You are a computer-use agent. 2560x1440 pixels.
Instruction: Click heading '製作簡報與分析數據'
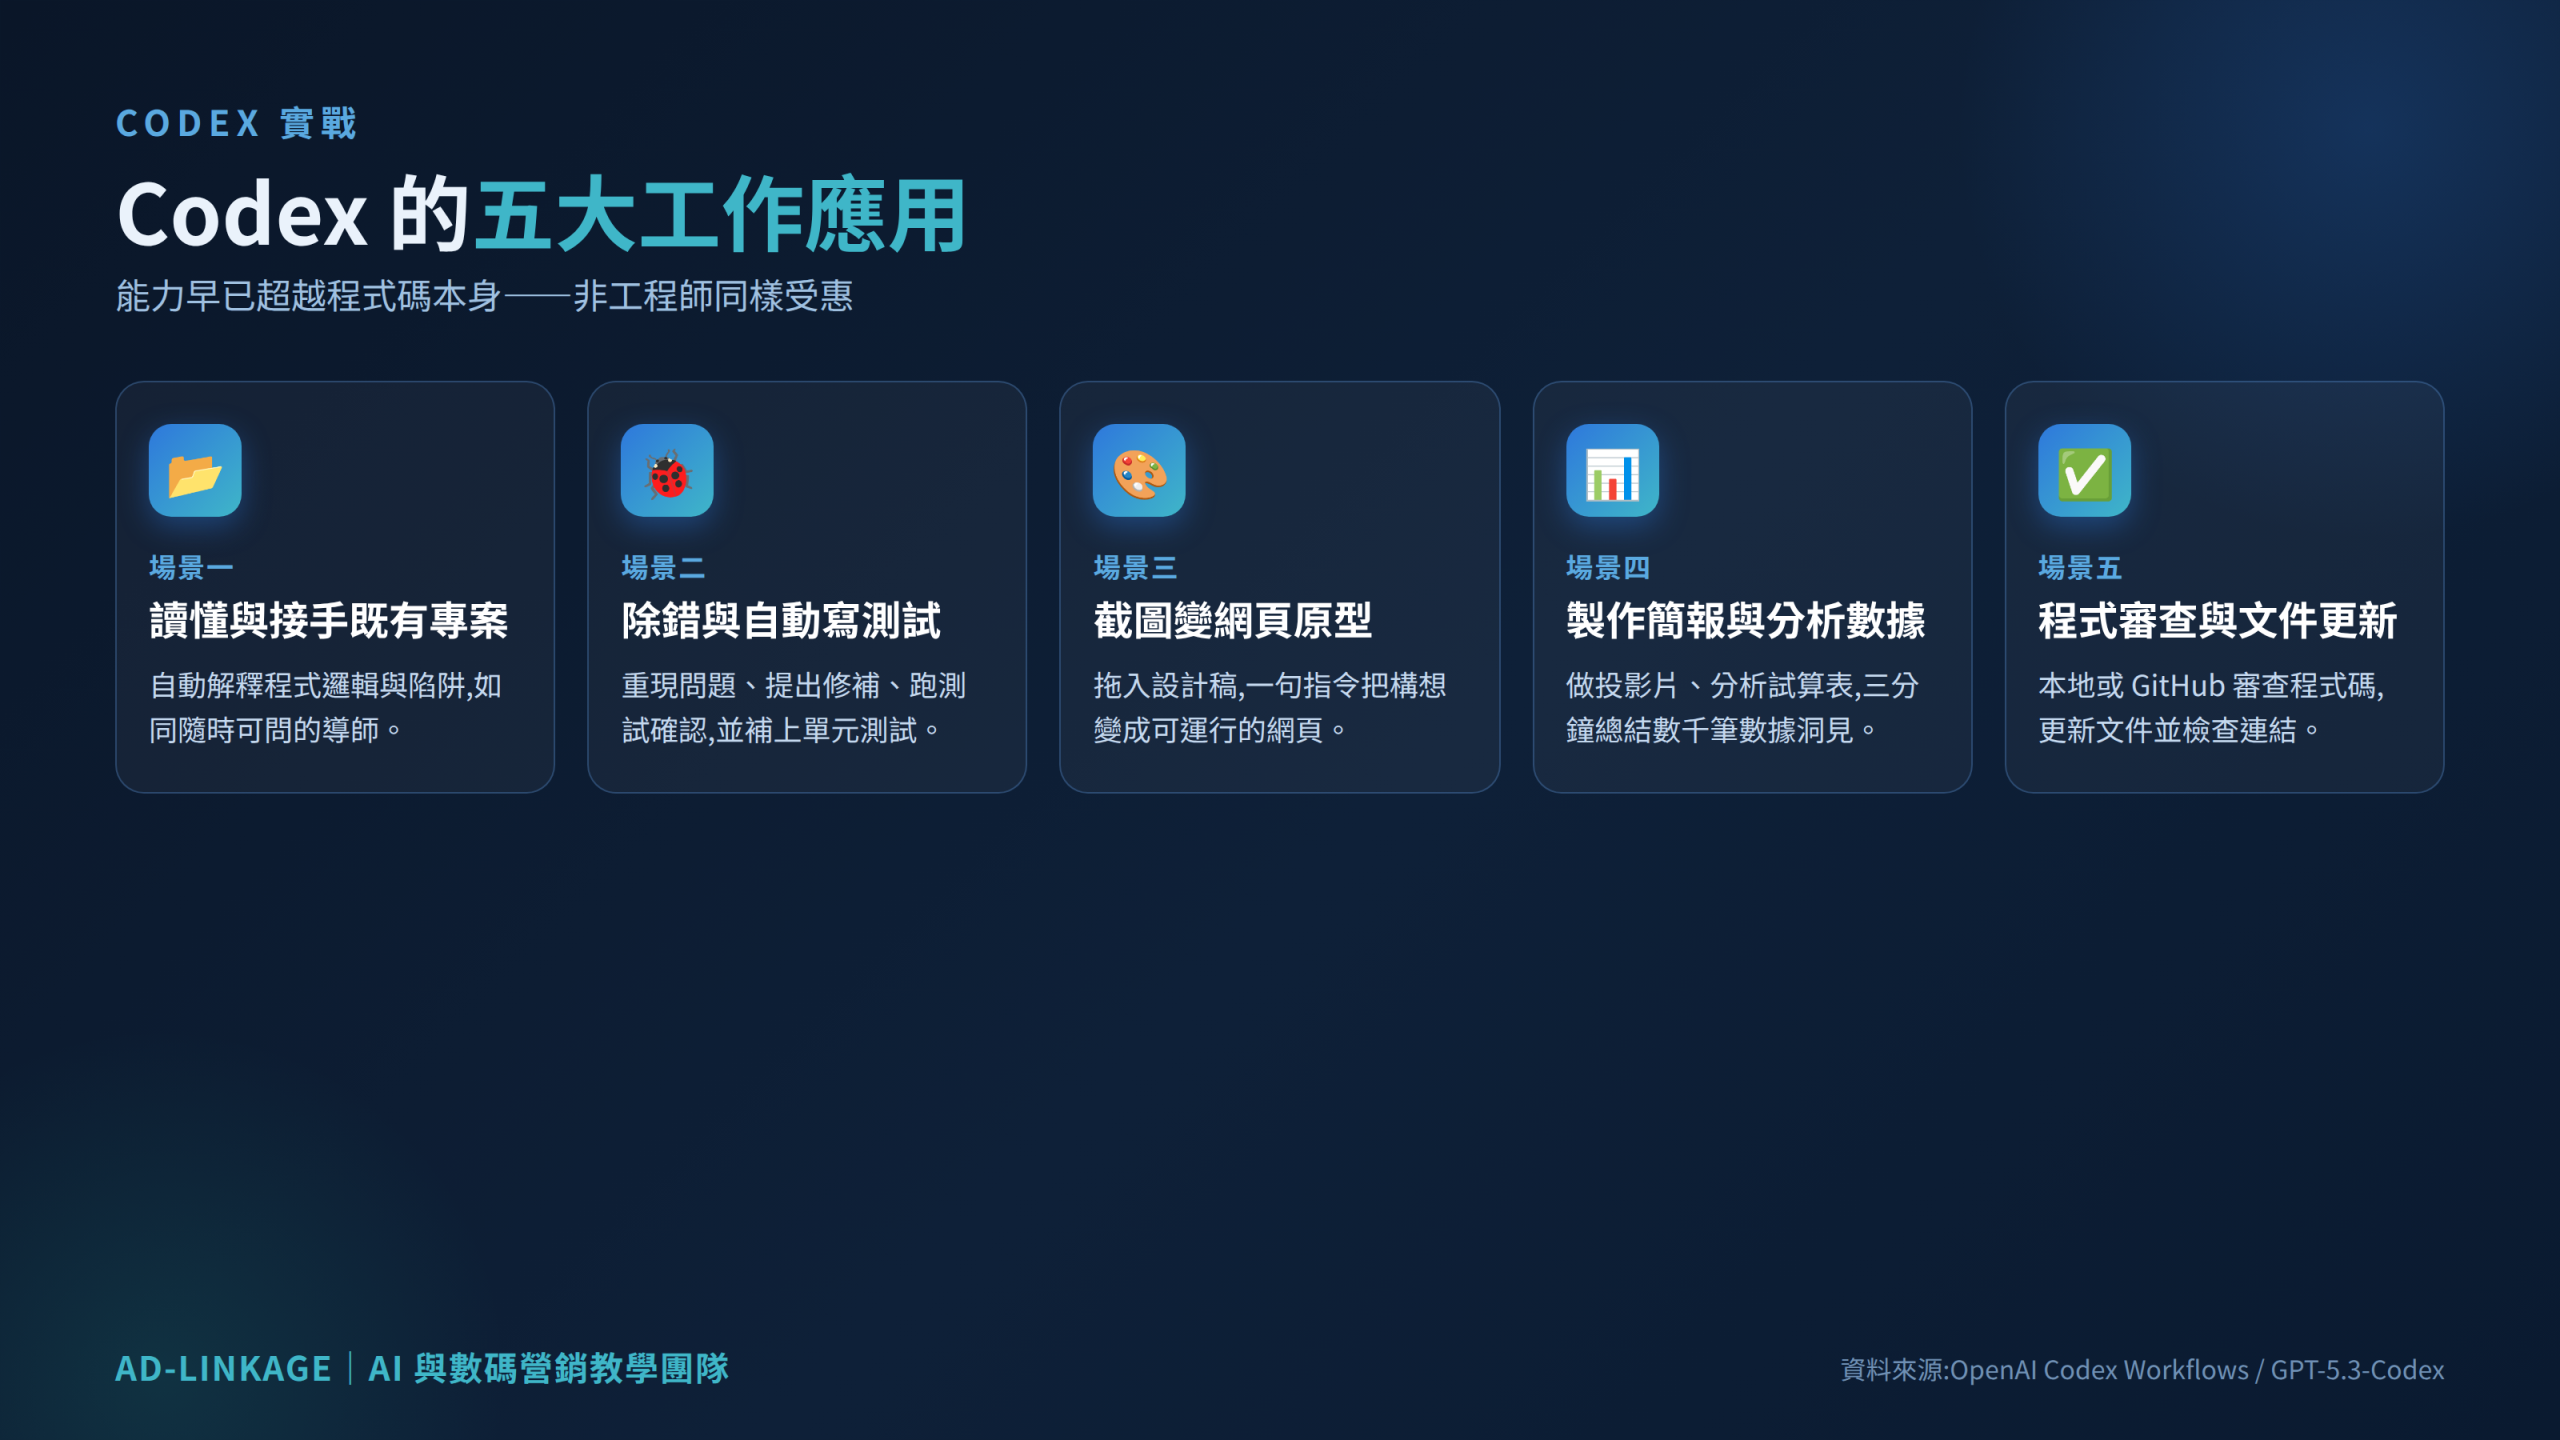pos(1745,621)
